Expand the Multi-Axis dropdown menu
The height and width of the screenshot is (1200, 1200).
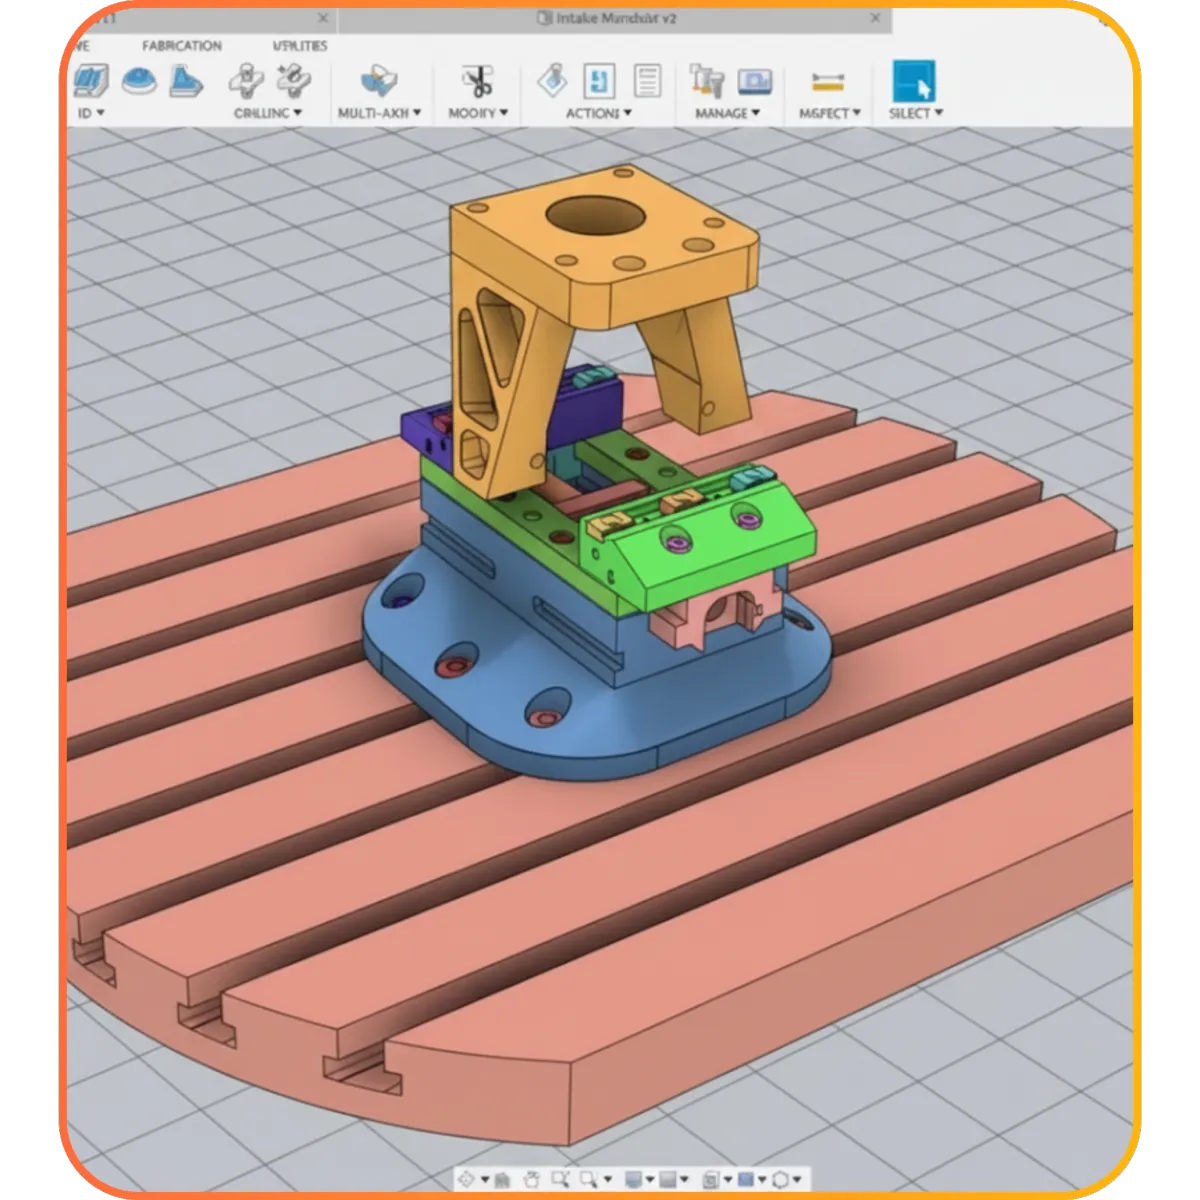(379, 113)
